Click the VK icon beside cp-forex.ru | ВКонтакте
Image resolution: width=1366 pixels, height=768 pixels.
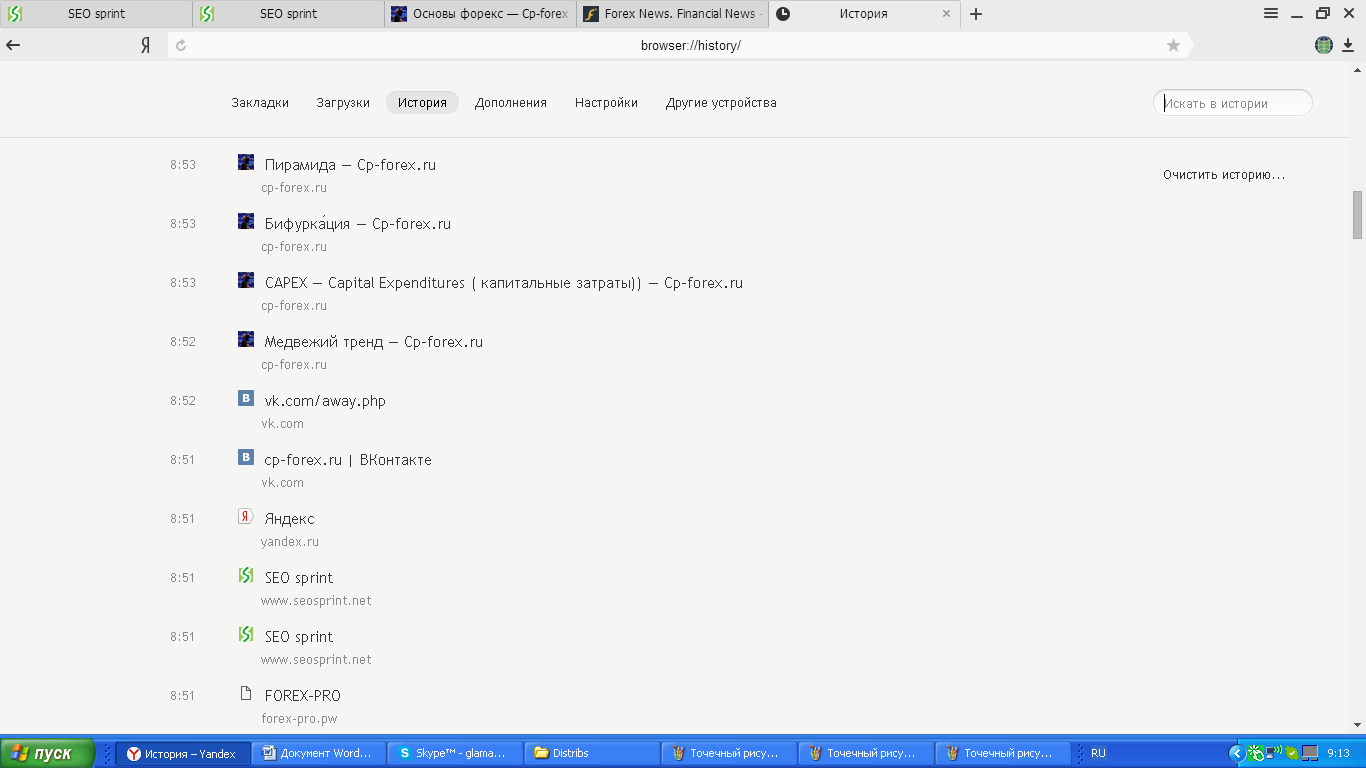coord(246,457)
